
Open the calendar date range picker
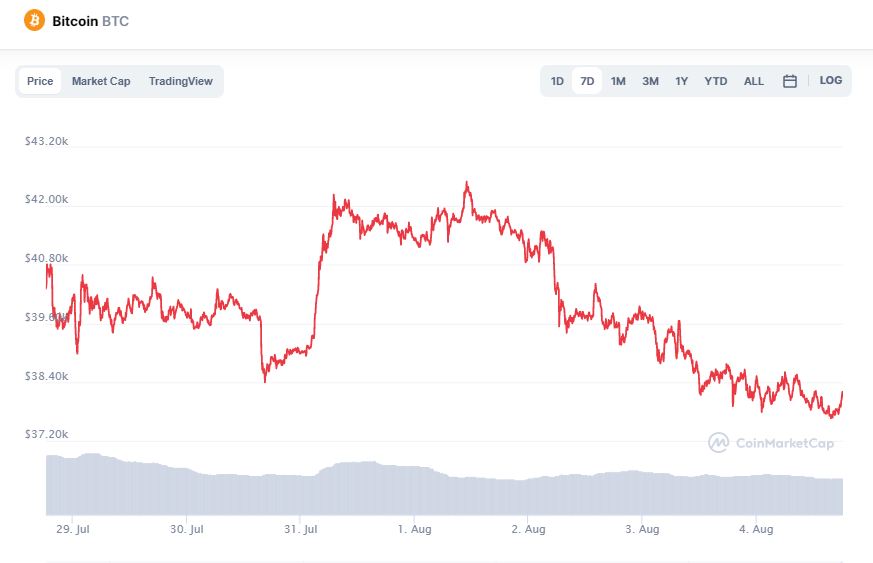click(x=789, y=81)
